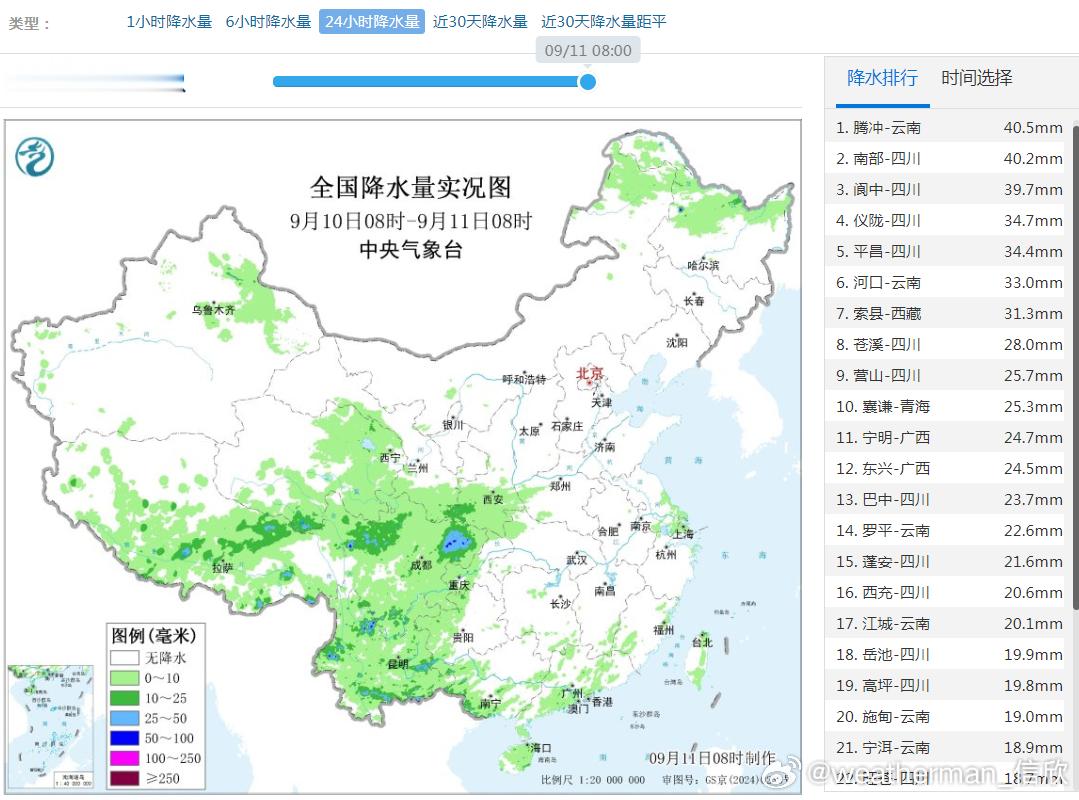This screenshot has height=800, width=1079.
Task: Click the 100~250 magenta legend swatch
Action: click(125, 758)
